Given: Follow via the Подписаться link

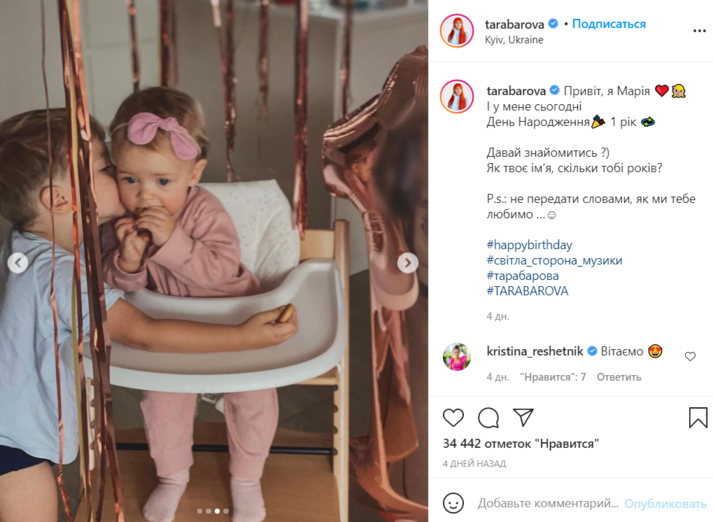Looking at the screenshot, I should (x=608, y=24).
